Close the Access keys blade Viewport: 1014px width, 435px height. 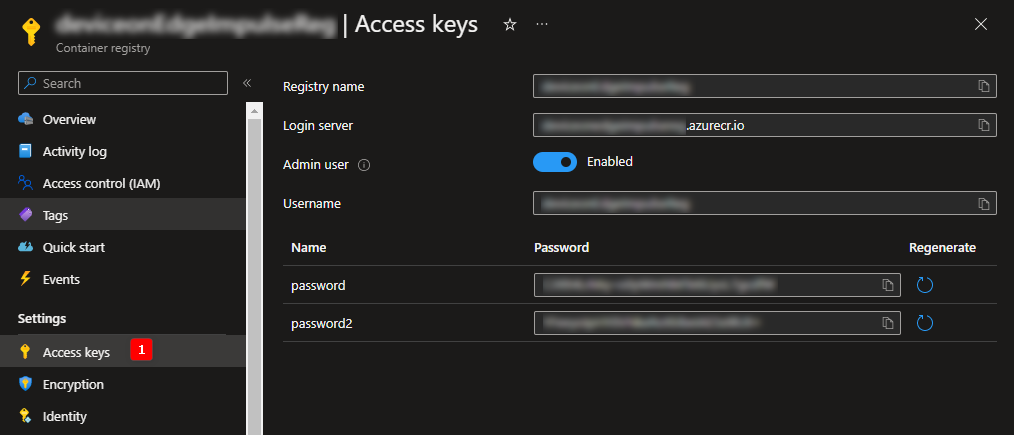point(980,24)
